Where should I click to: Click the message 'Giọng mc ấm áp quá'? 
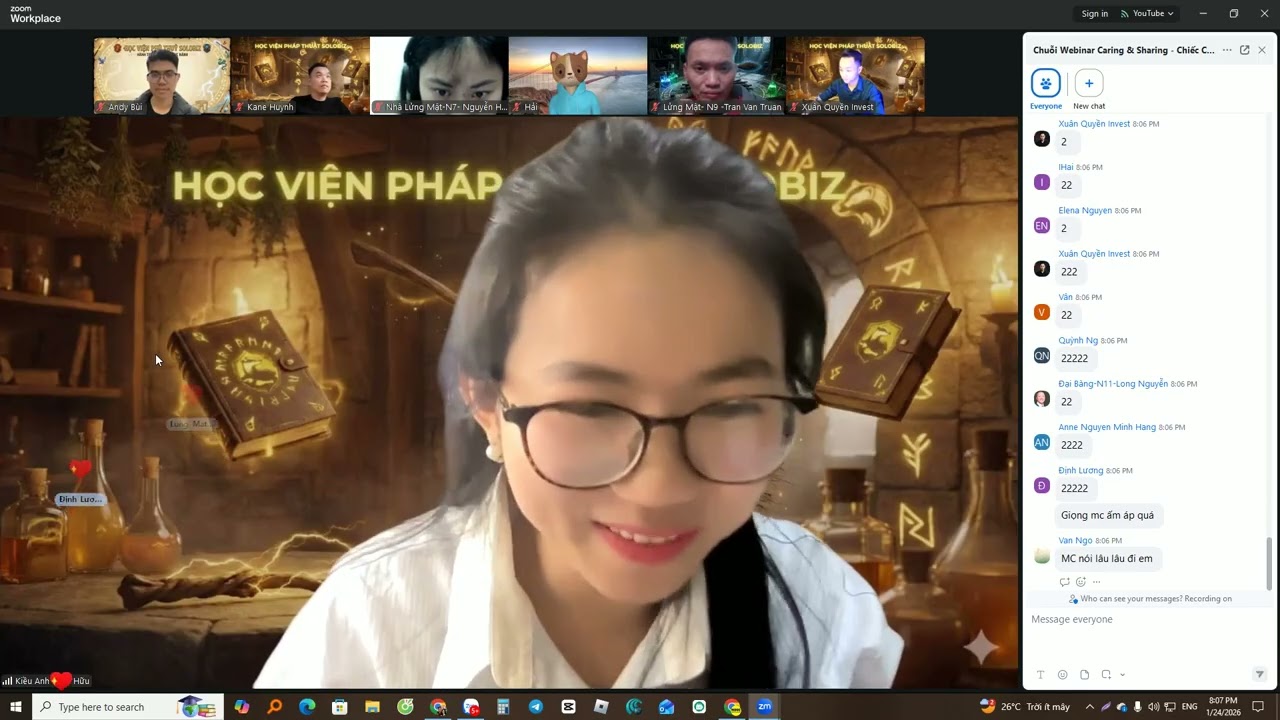pyautogui.click(x=1107, y=516)
